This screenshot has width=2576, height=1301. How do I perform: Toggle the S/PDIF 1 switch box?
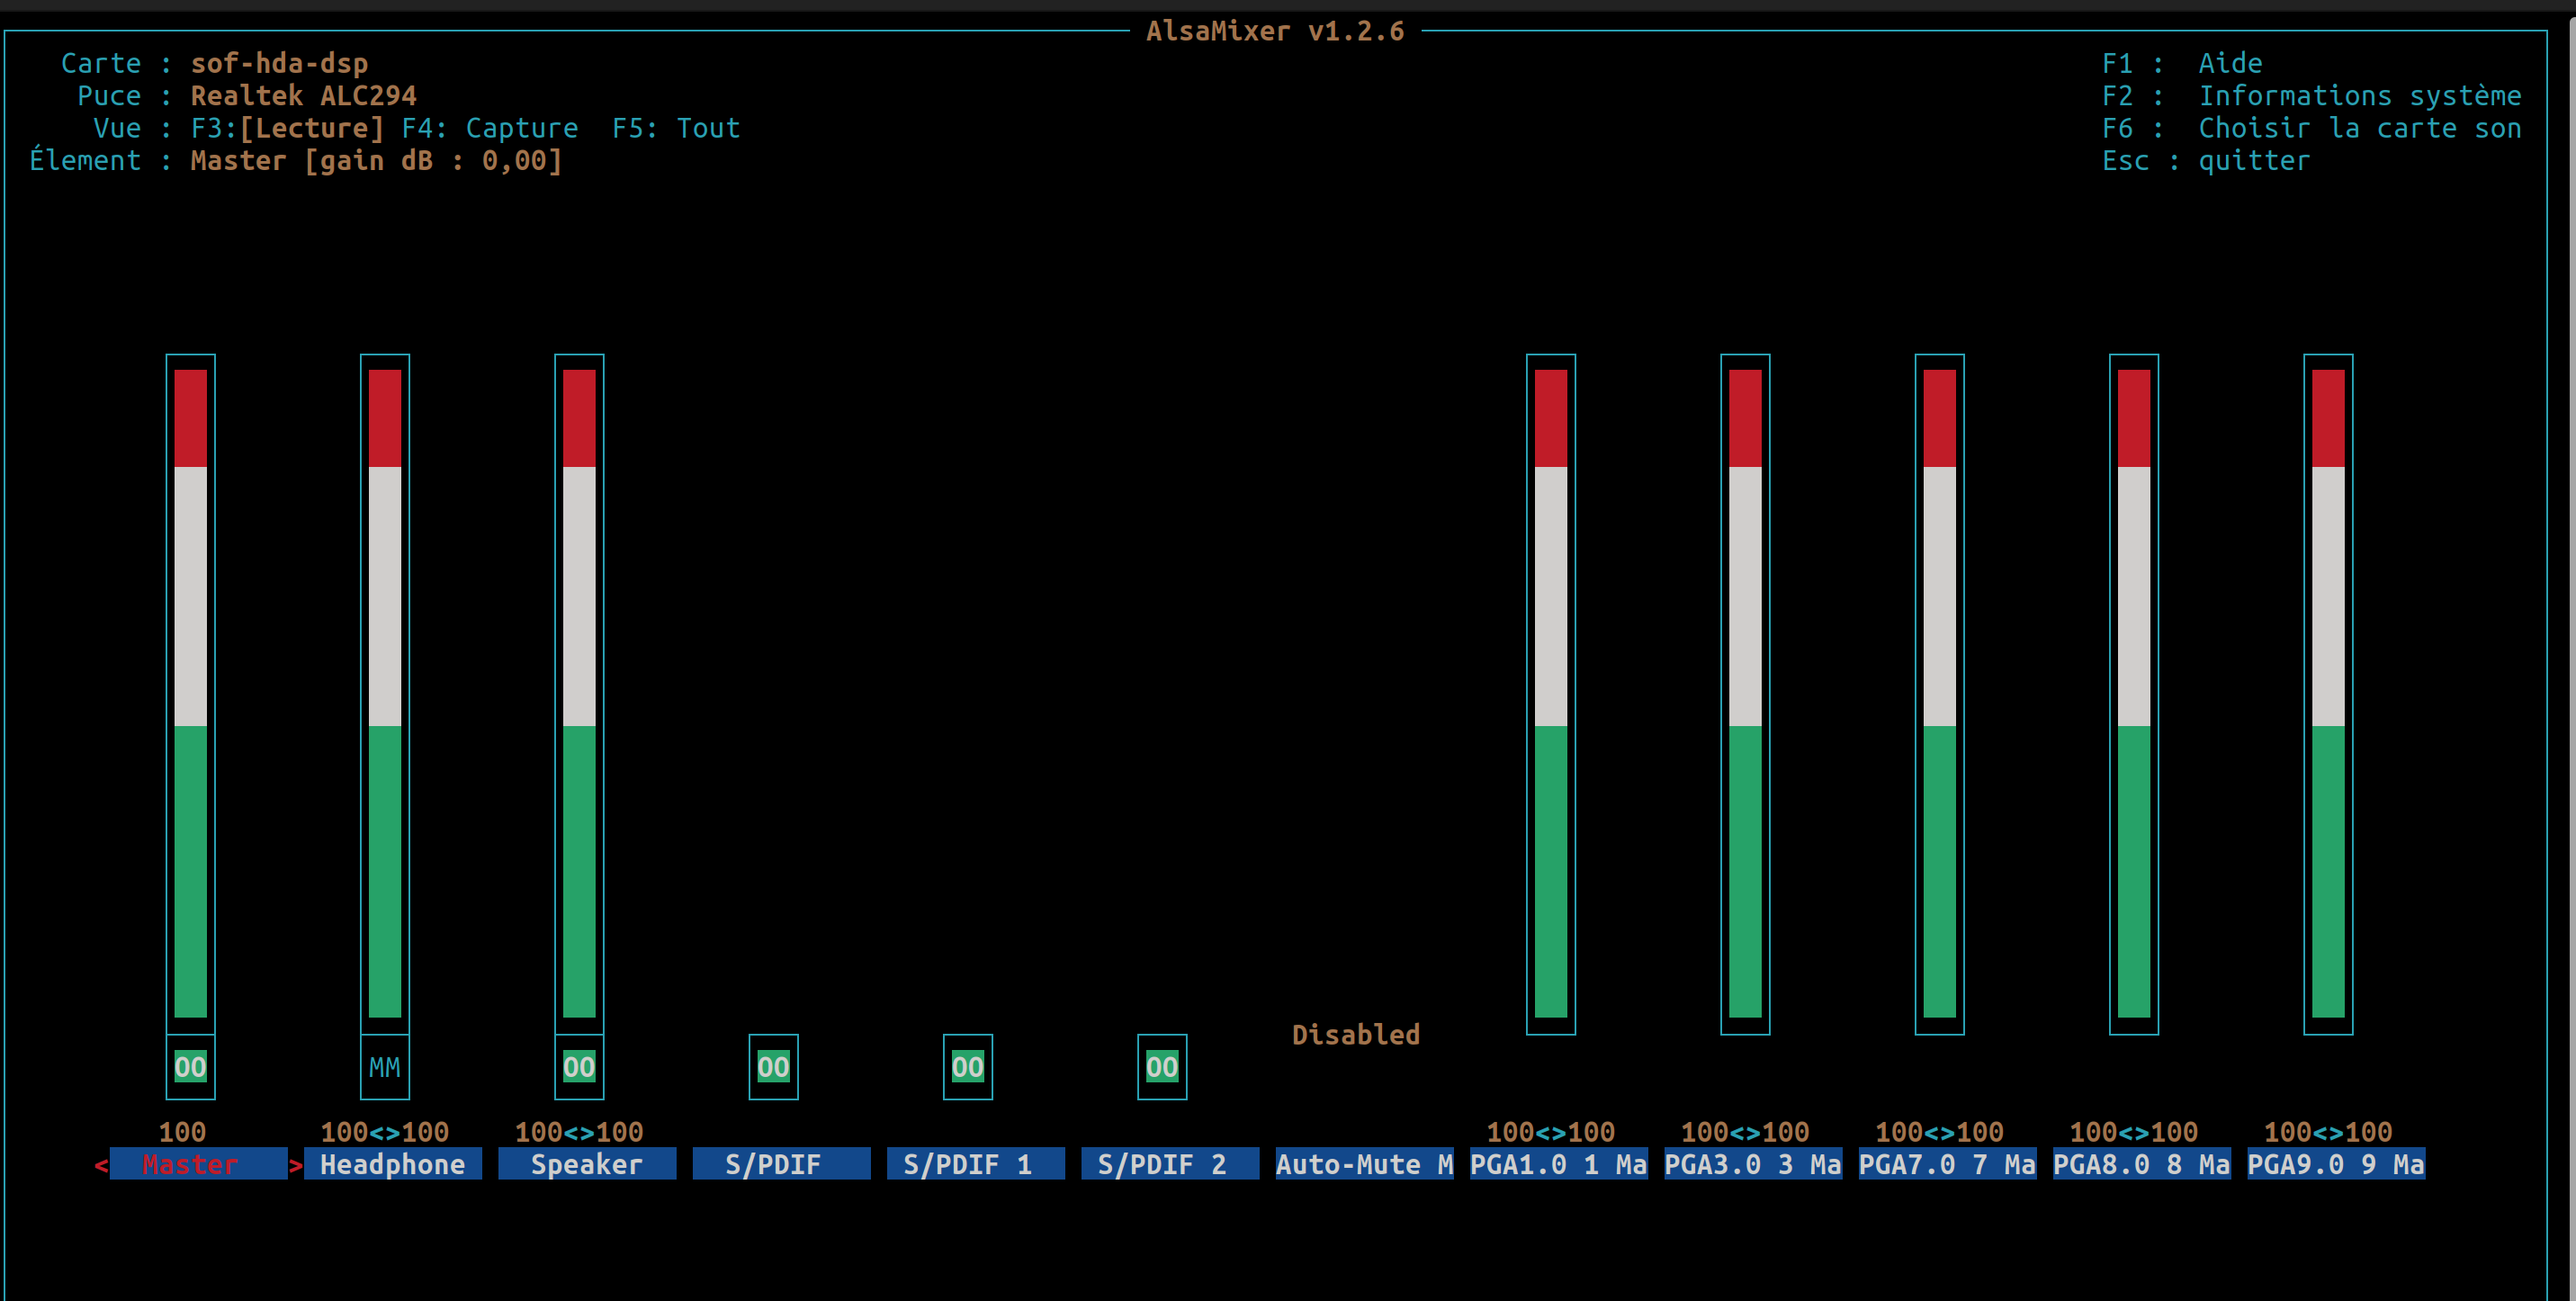click(x=967, y=1067)
